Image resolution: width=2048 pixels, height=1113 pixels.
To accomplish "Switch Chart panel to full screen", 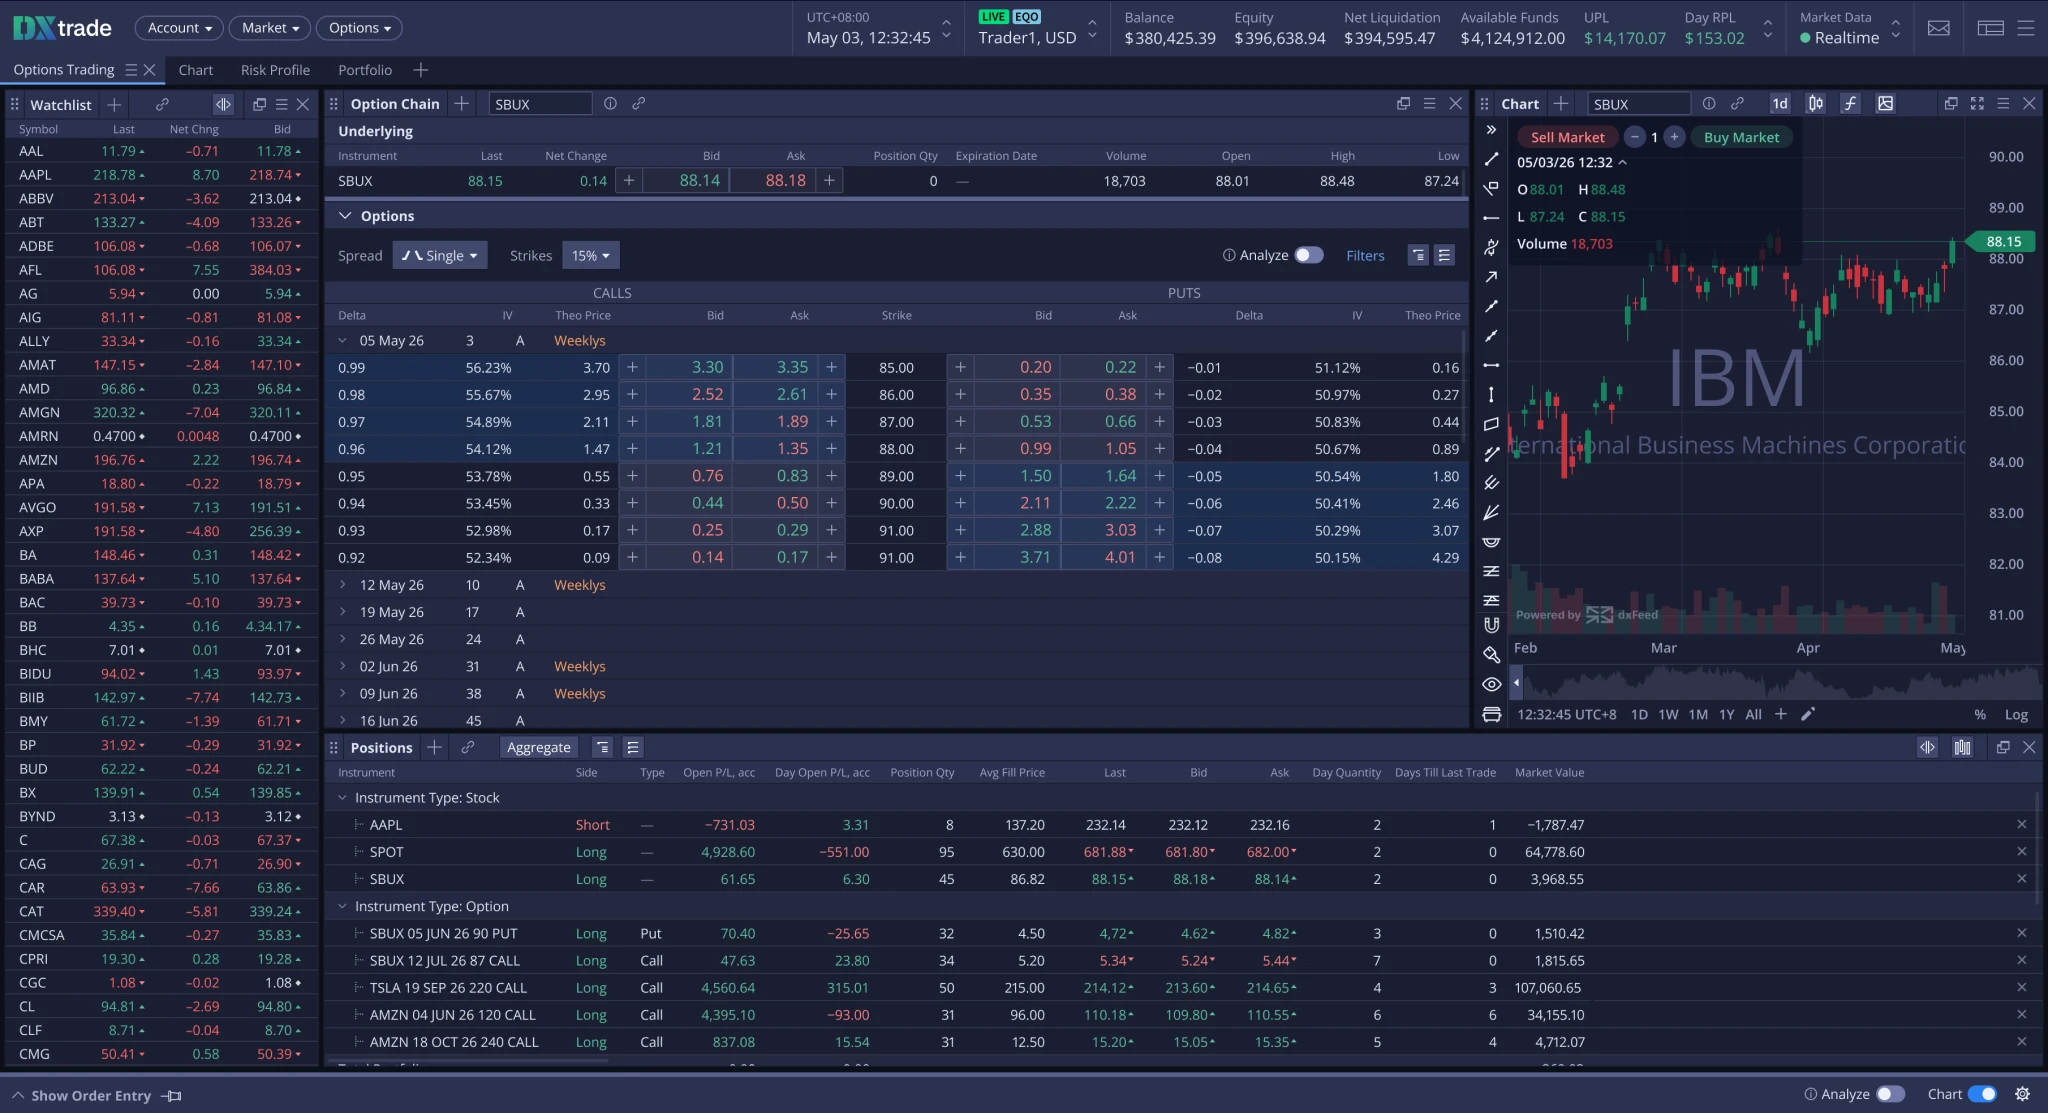I will (1977, 103).
